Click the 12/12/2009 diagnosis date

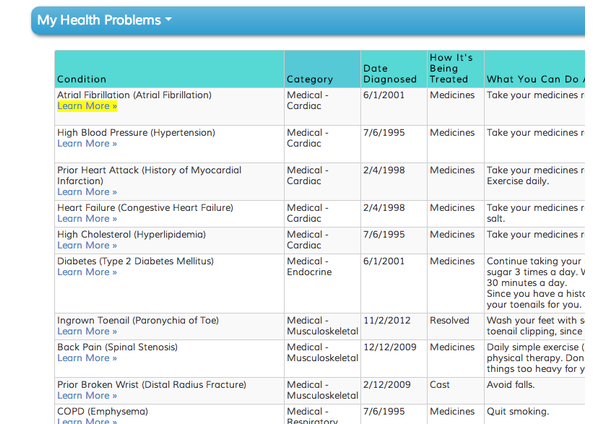pos(389,347)
